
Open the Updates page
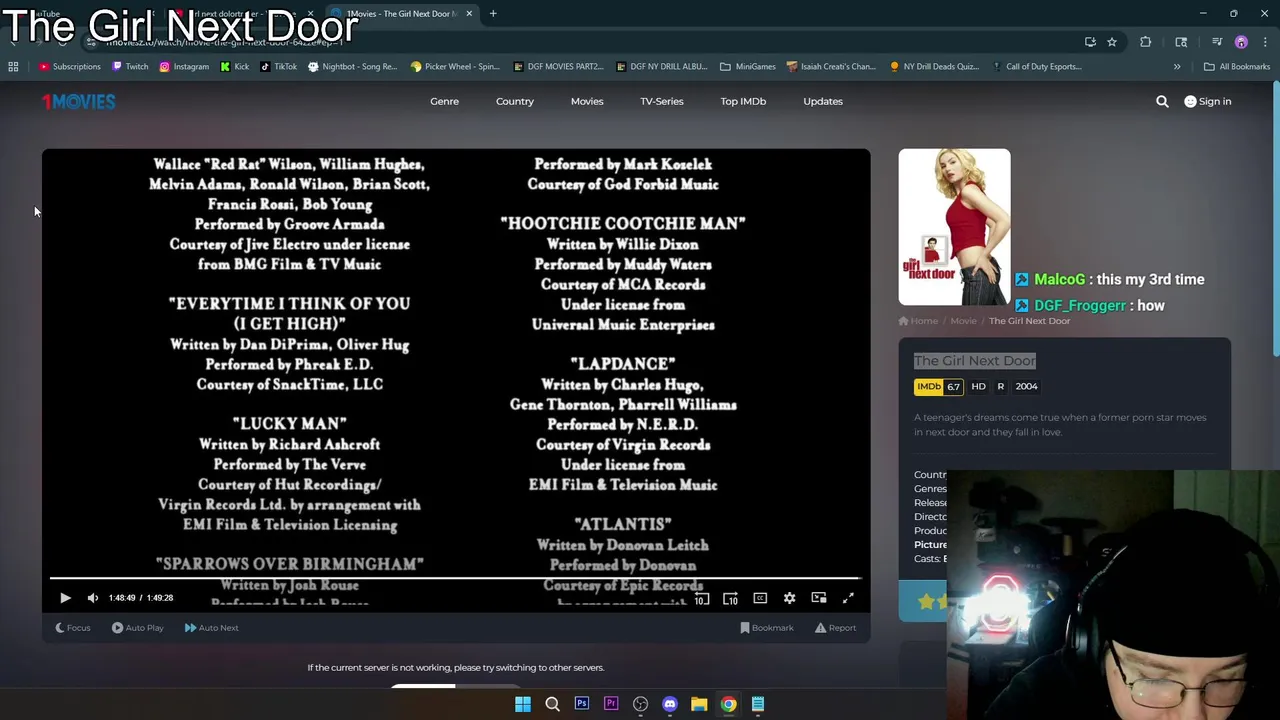tap(823, 101)
